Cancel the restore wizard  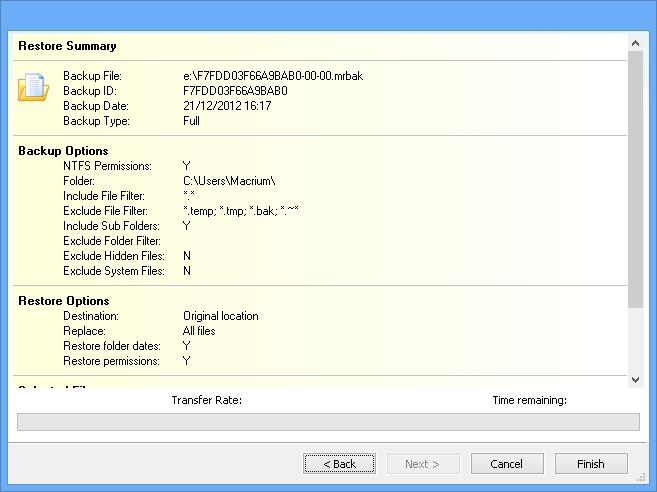click(x=507, y=464)
